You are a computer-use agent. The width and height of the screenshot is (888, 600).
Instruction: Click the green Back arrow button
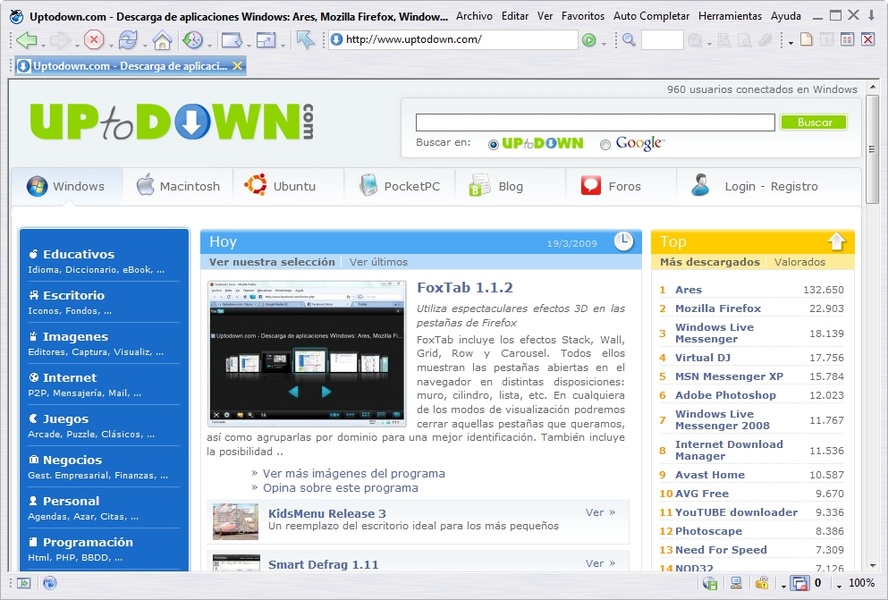(x=26, y=40)
